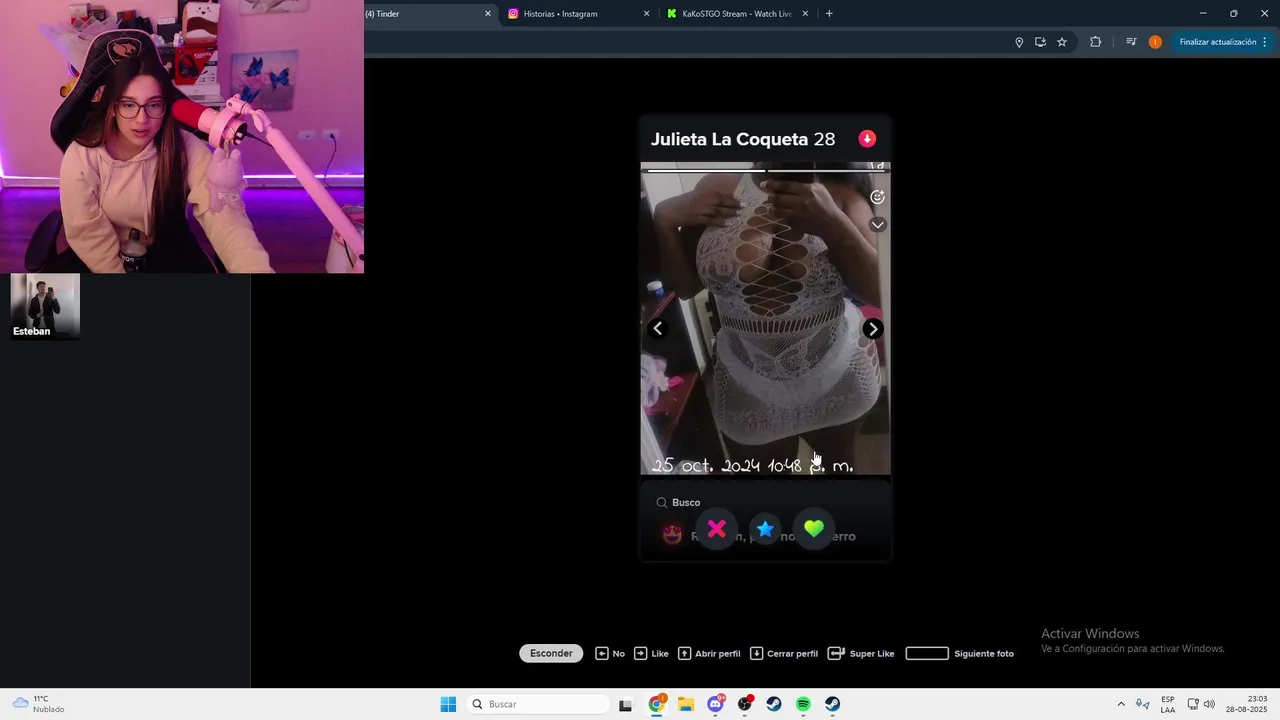Open the volume control in system tray
The height and width of the screenshot is (720, 1280).
coord(1209,704)
